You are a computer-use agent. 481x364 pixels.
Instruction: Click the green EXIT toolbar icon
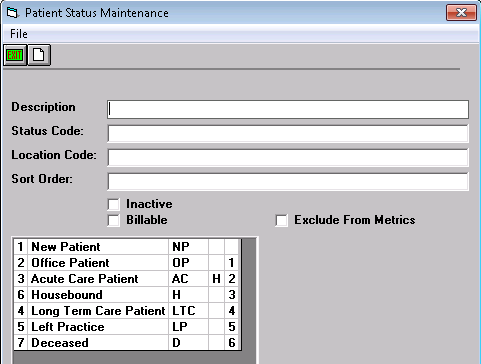tap(15, 55)
